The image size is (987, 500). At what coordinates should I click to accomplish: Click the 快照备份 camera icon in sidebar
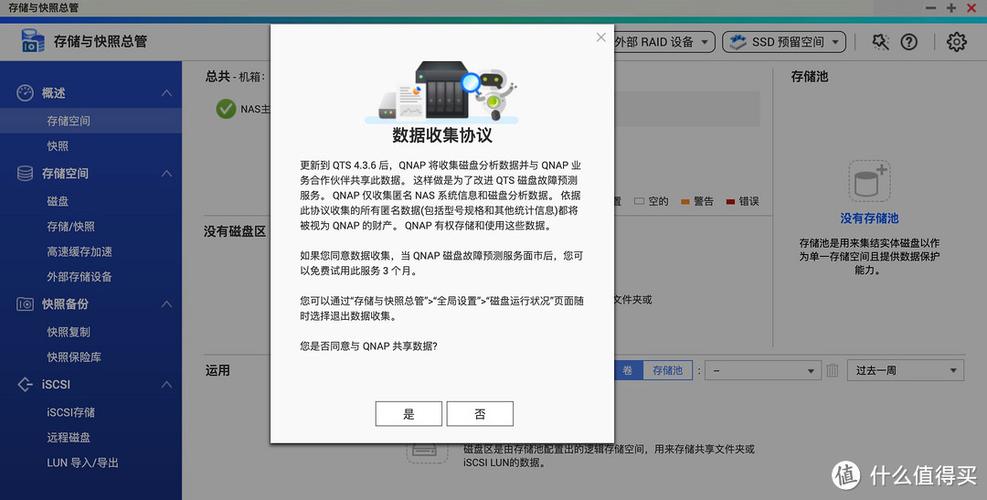coord(25,304)
